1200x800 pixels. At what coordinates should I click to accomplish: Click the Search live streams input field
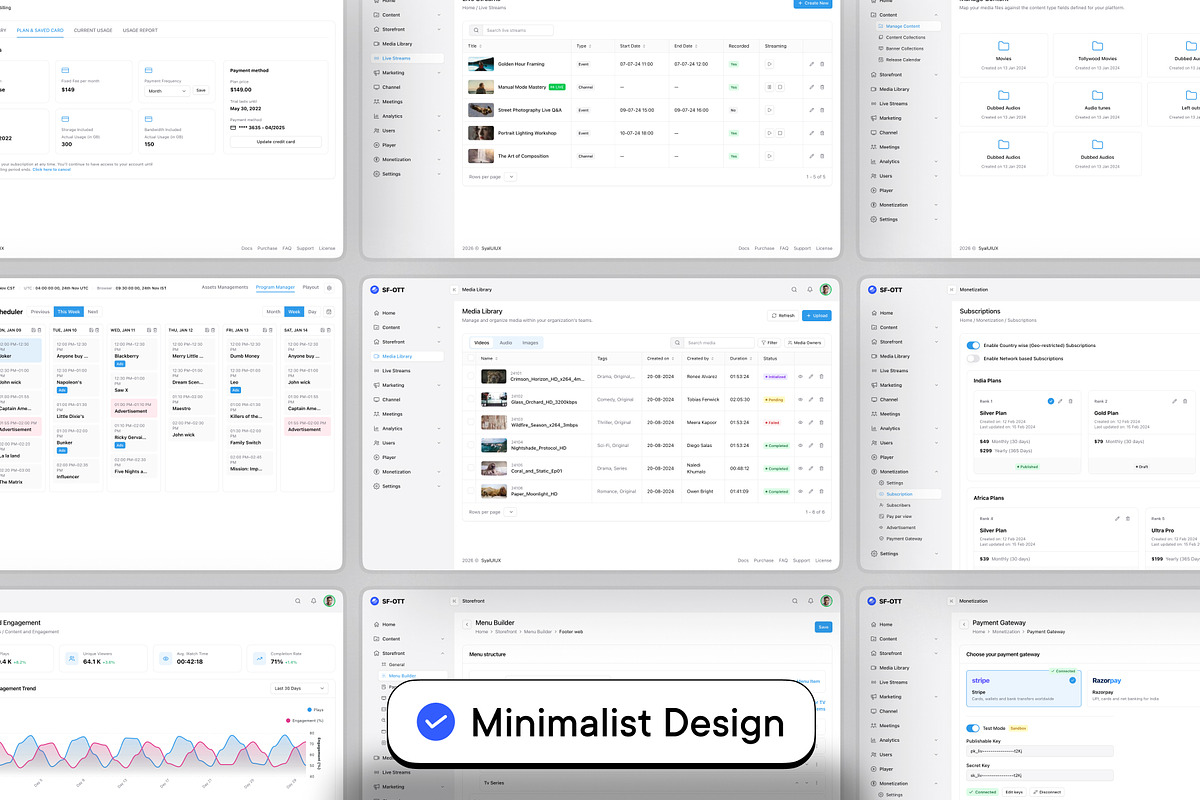513,30
